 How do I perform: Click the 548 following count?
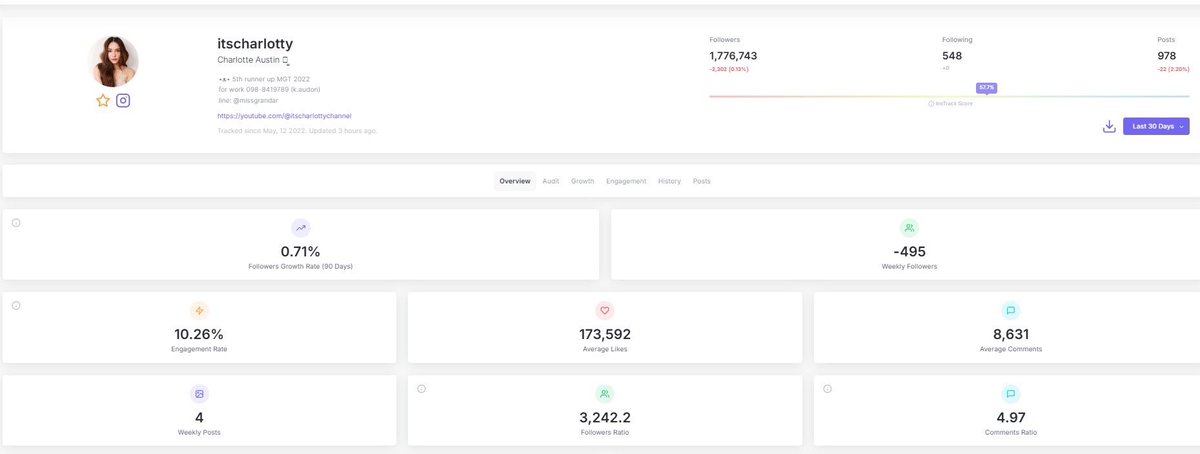(952, 56)
